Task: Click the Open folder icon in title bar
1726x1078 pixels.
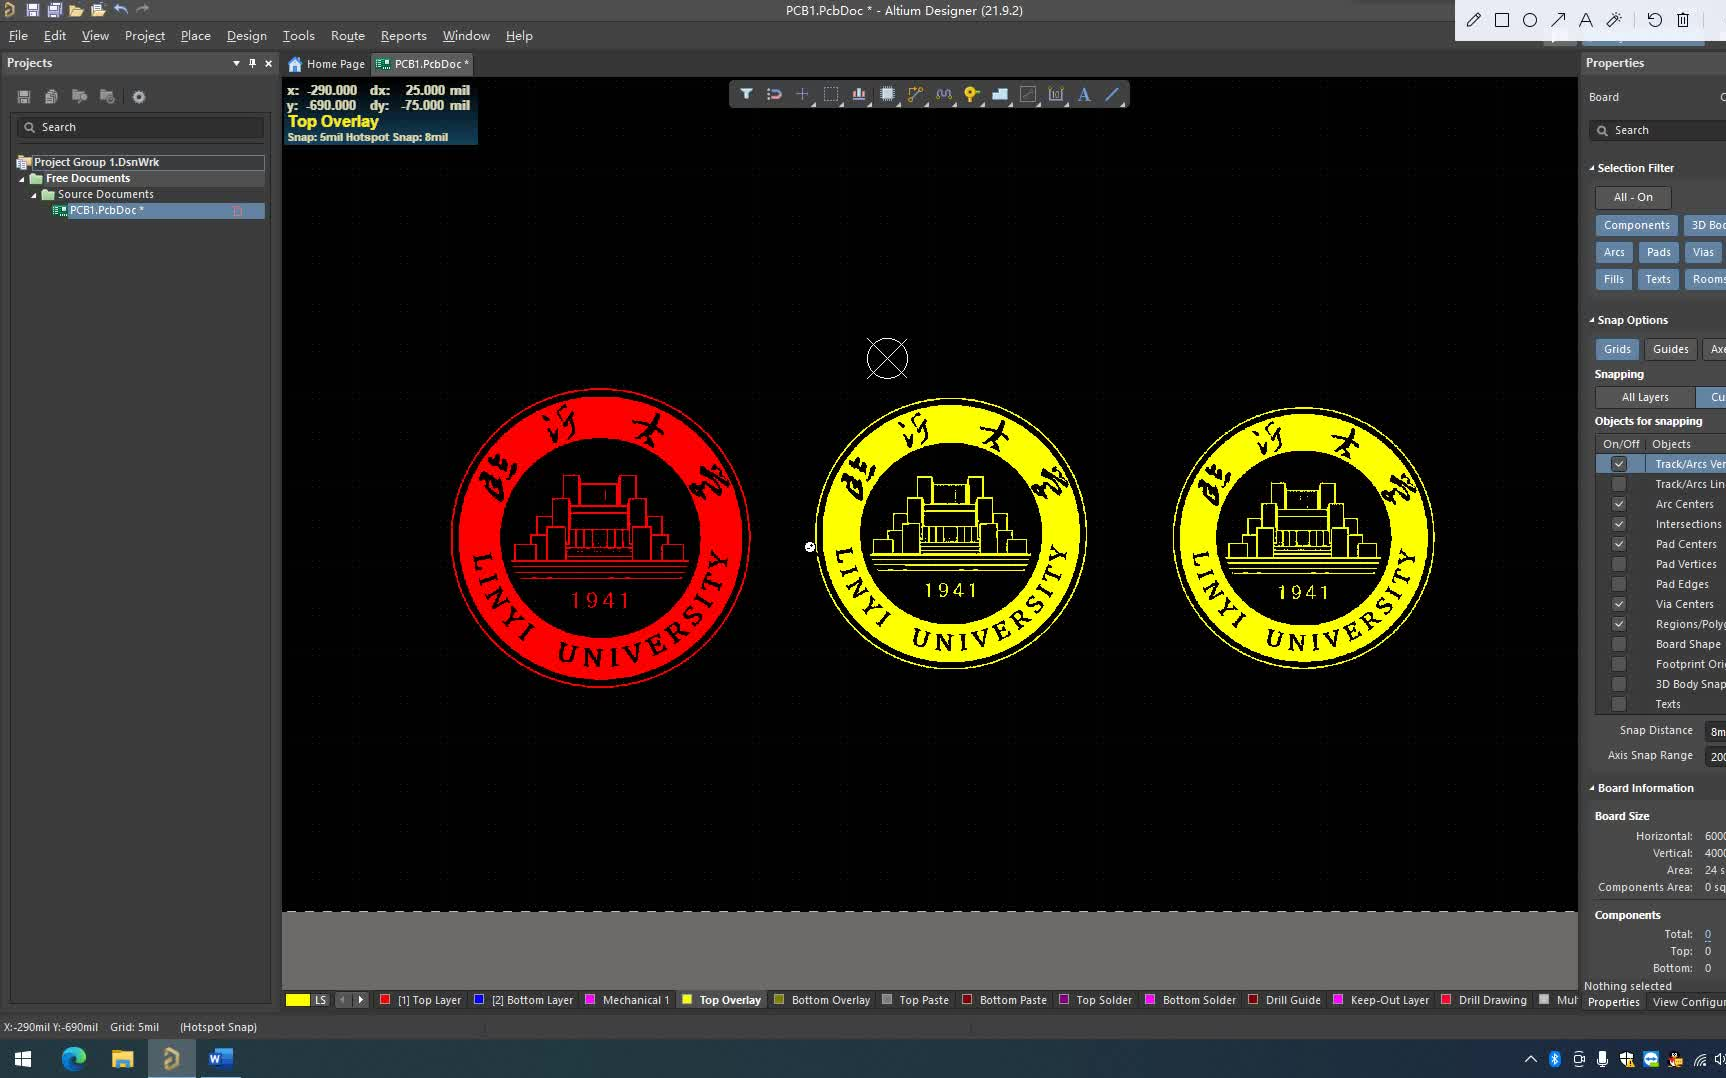Action: [76, 10]
